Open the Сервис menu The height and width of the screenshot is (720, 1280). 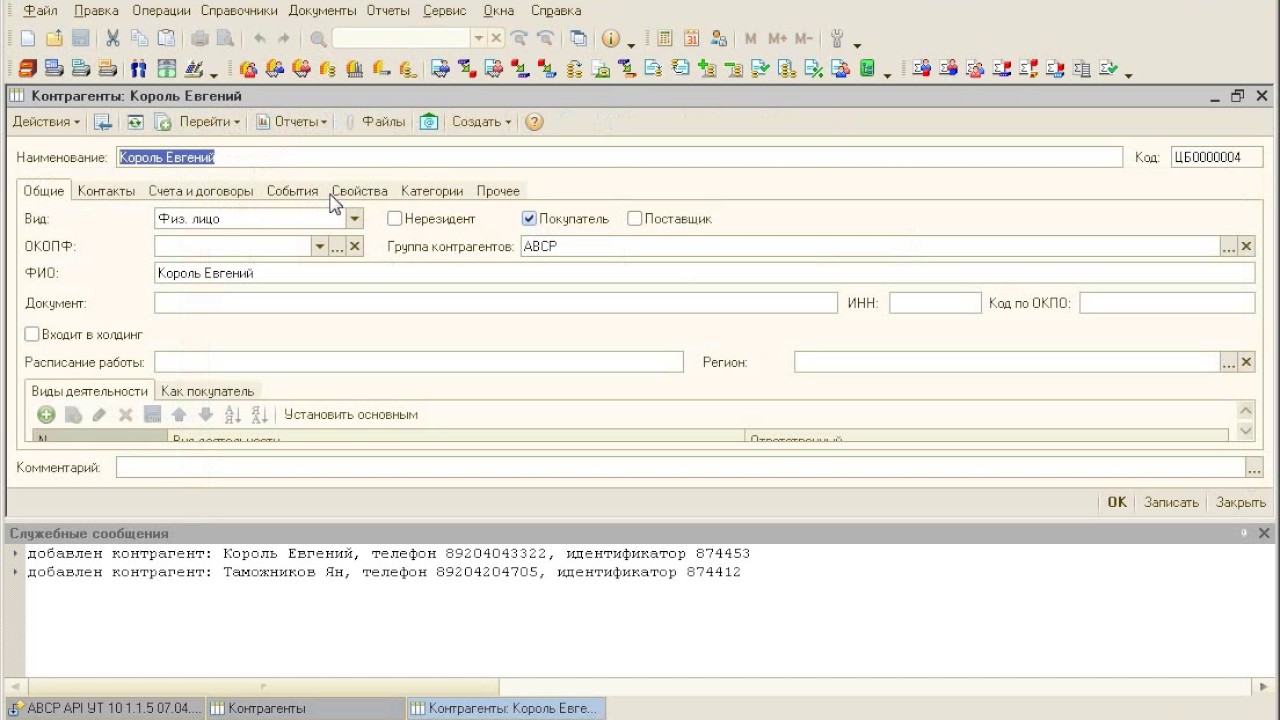[x=444, y=11]
